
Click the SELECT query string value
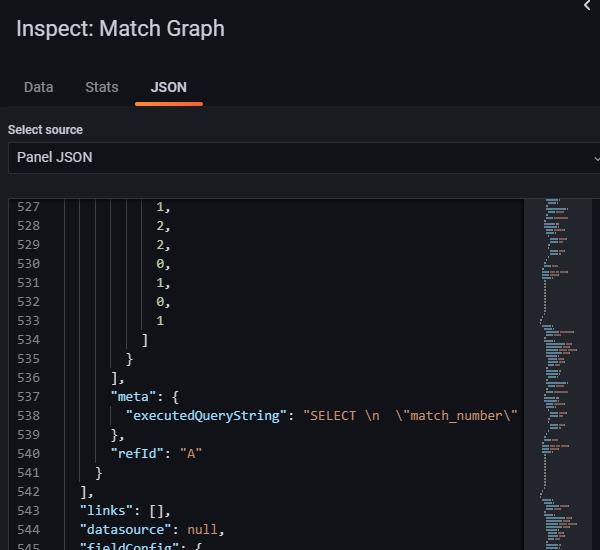tap(410, 416)
